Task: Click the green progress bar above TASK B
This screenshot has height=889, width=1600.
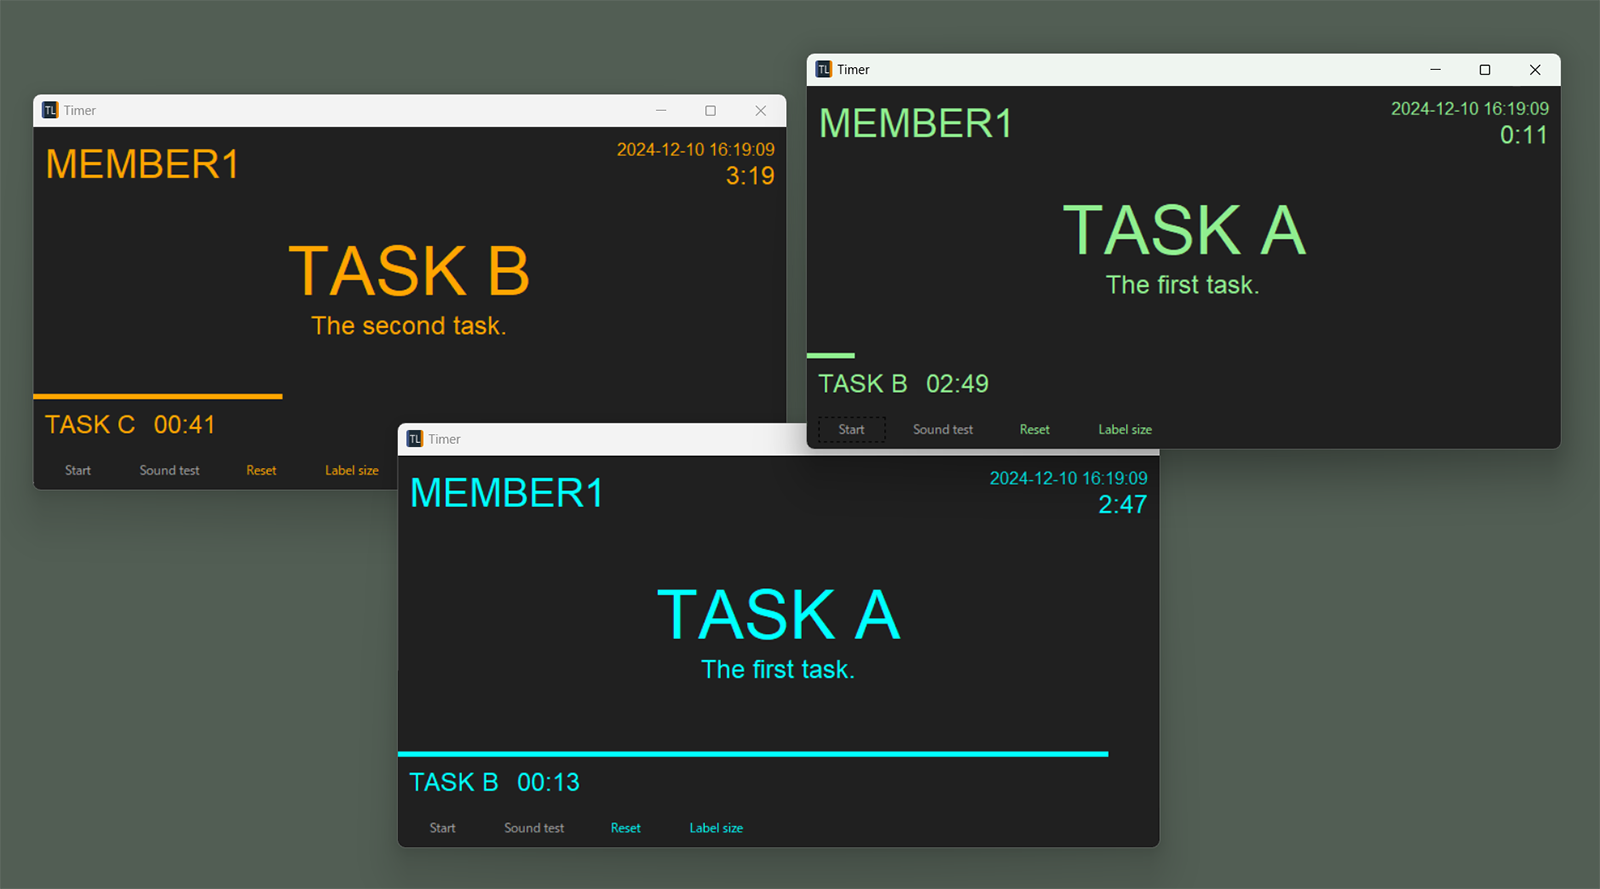Action: click(x=831, y=355)
